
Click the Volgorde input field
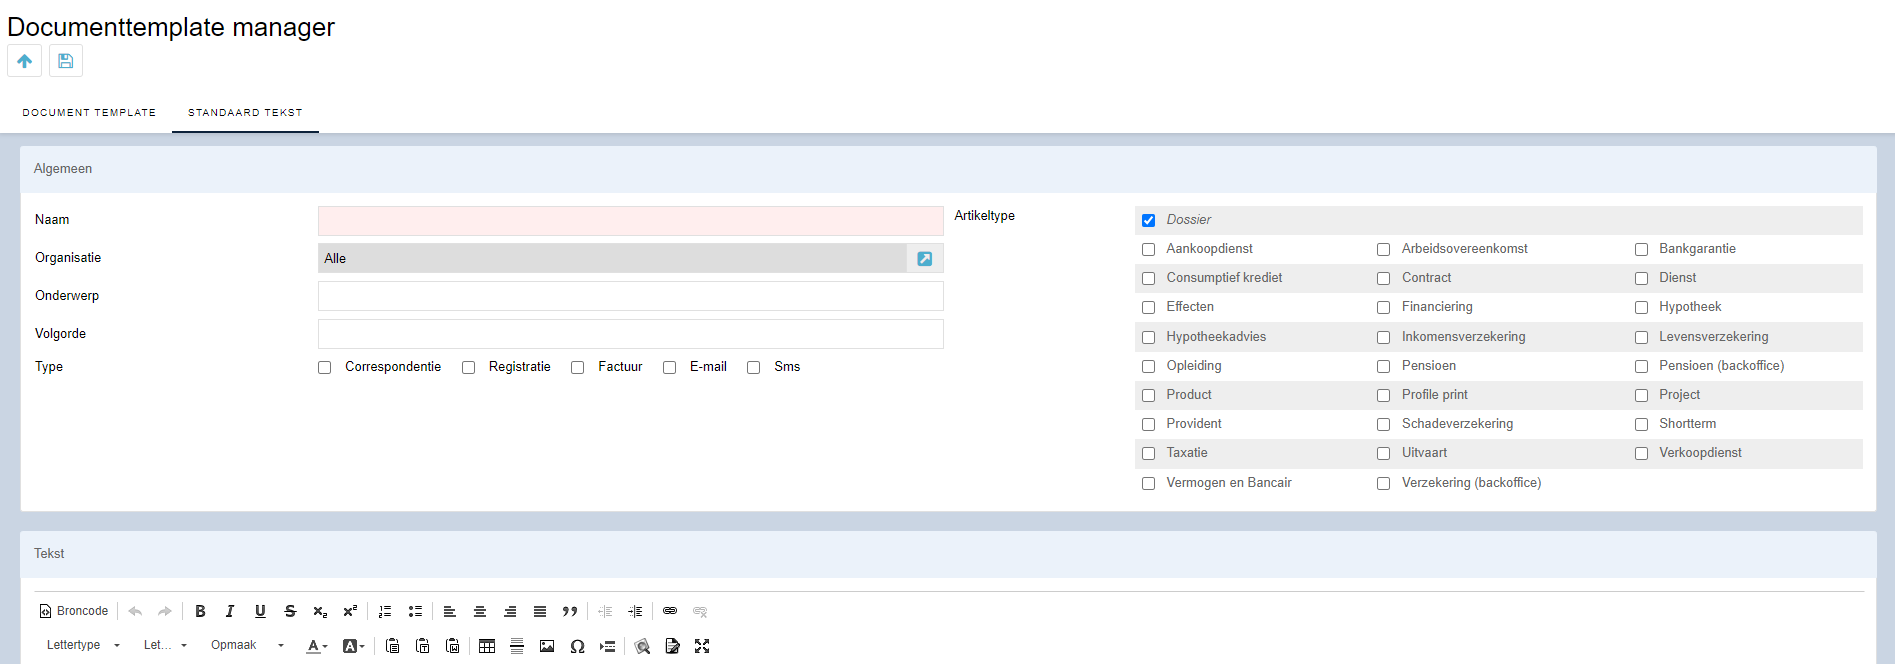(x=630, y=334)
